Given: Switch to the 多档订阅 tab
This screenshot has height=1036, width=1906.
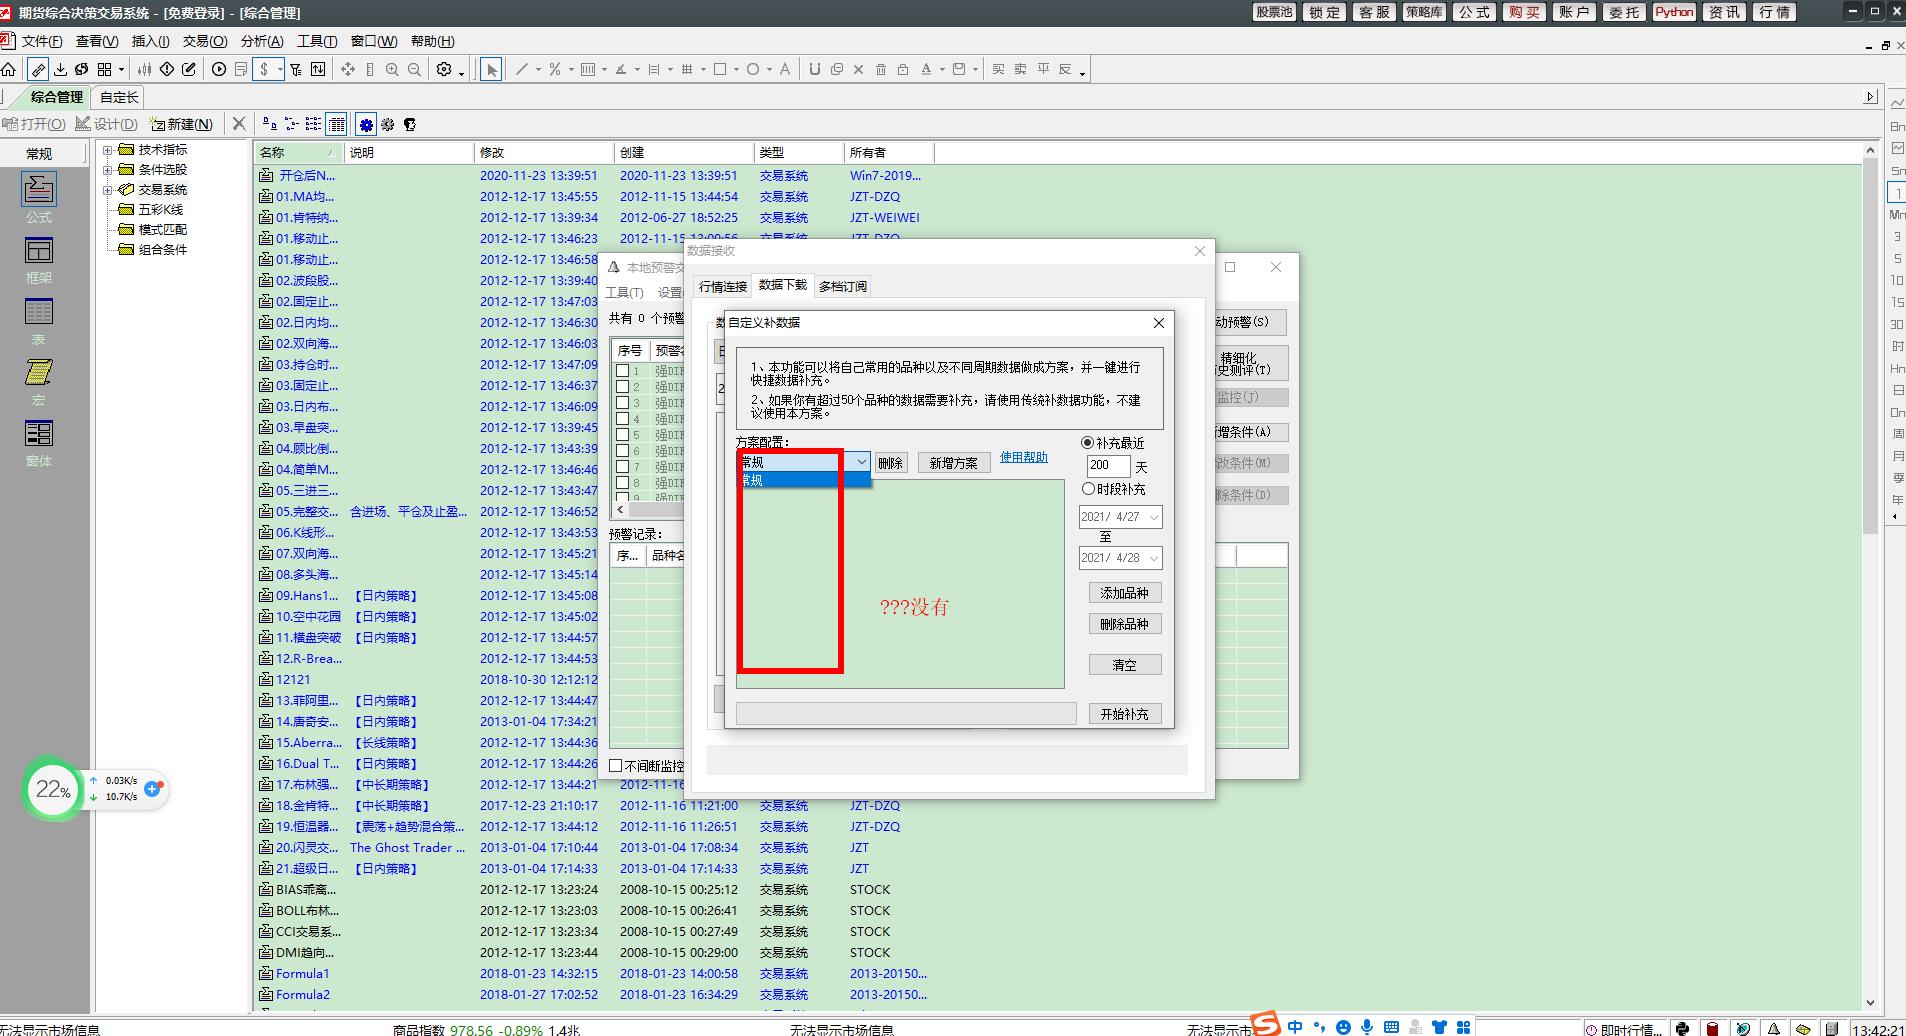Looking at the screenshot, I should coord(843,286).
